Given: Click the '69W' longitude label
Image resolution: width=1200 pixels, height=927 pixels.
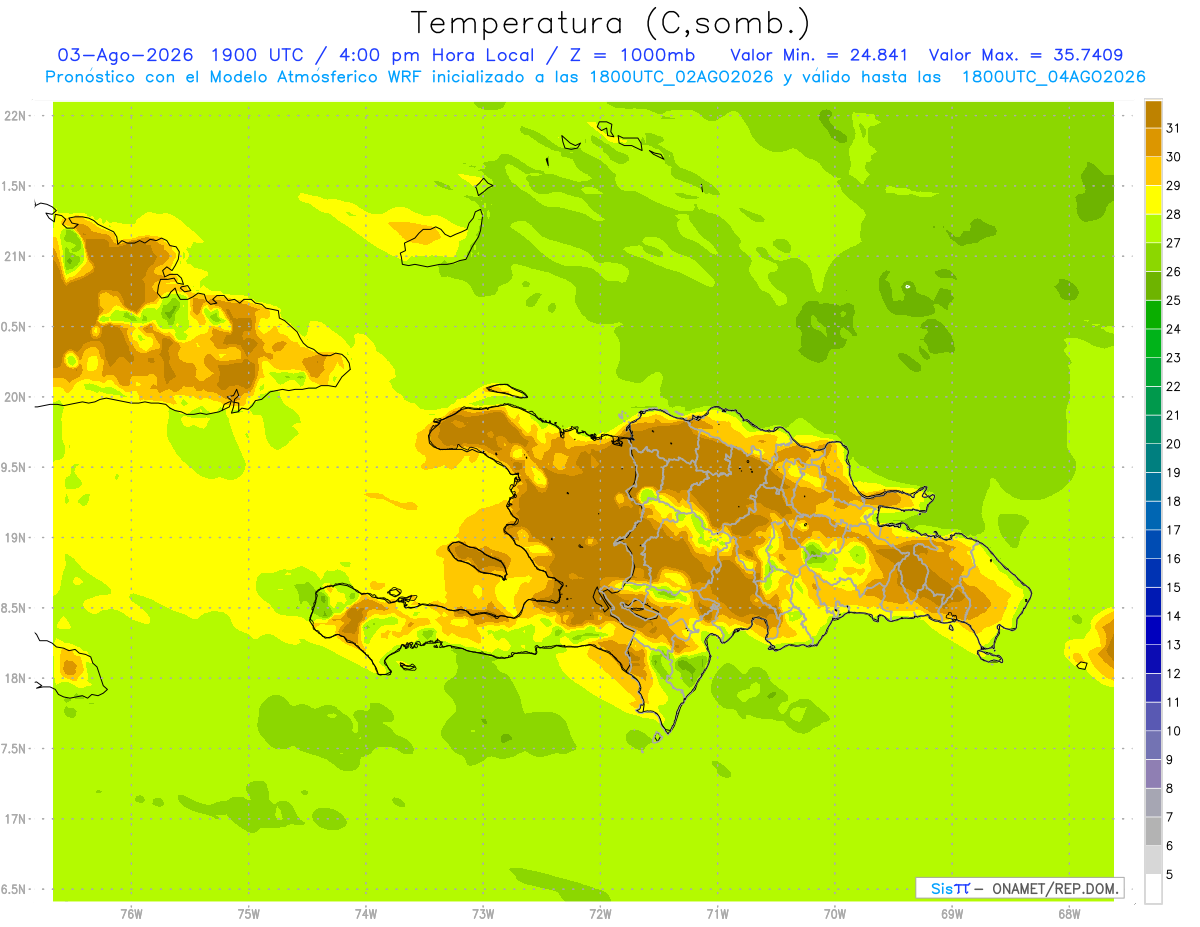Looking at the screenshot, I should pos(952,913).
